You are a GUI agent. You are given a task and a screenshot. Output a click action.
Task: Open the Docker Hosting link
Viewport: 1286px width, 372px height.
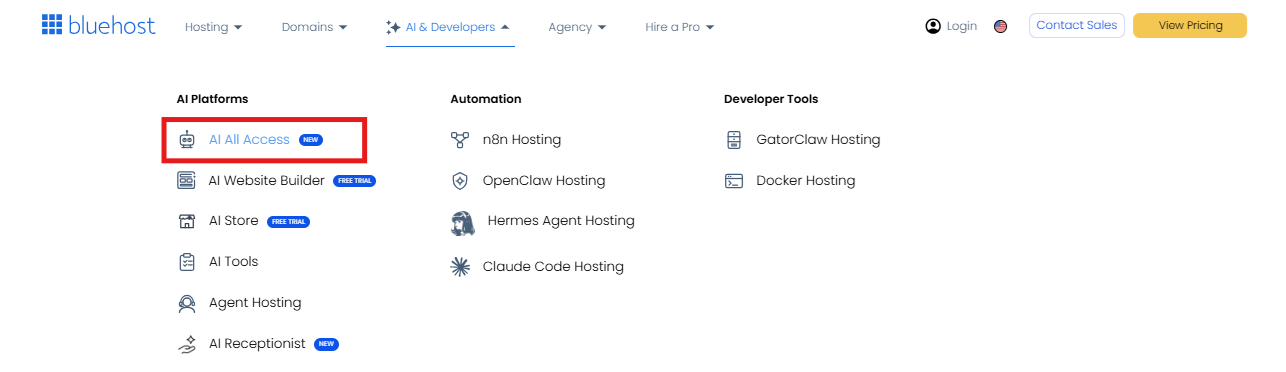[806, 181]
